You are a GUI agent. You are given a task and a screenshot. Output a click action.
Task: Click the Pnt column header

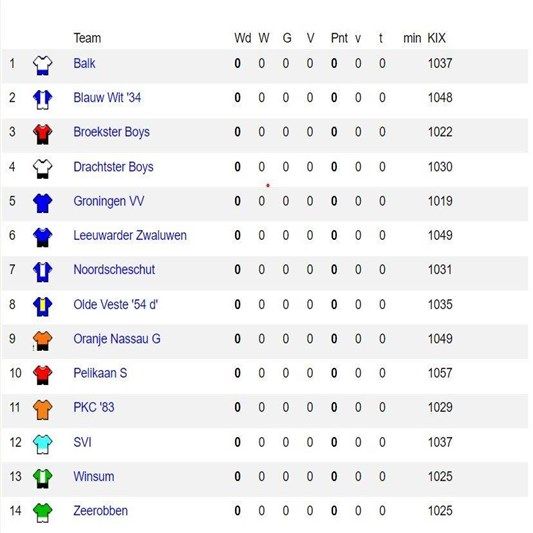click(x=339, y=38)
